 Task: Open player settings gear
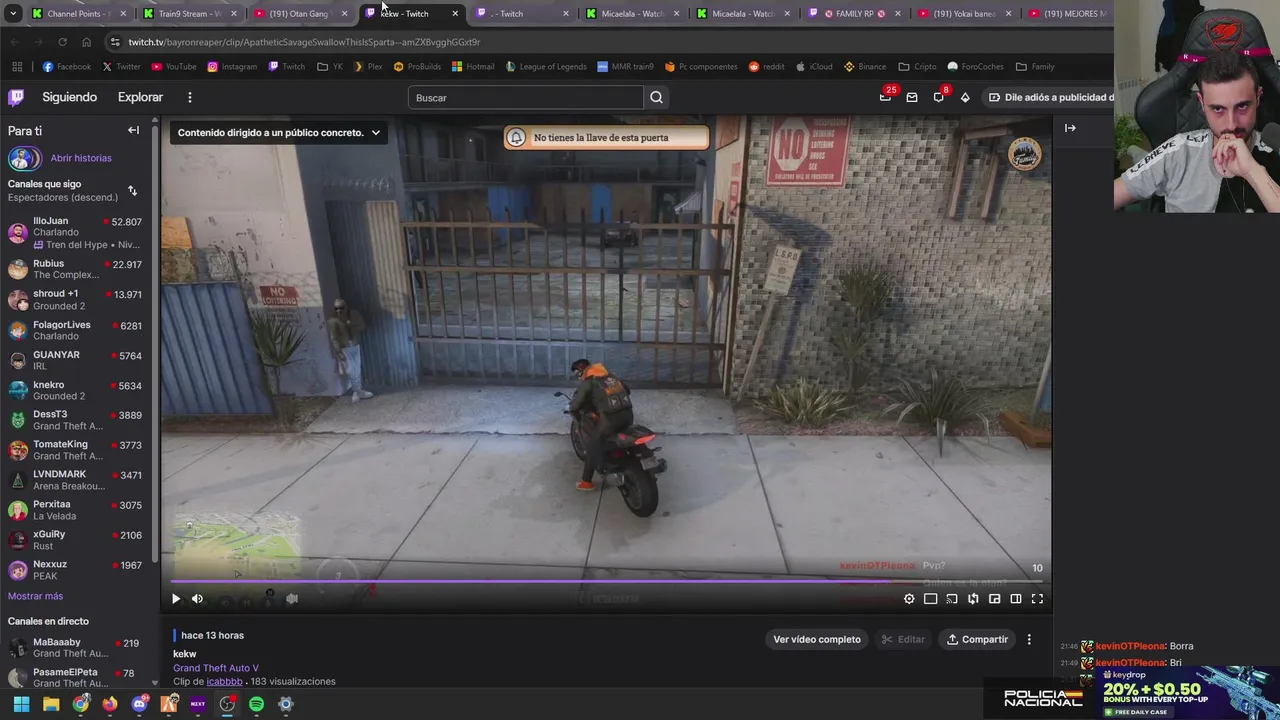coord(909,599)
